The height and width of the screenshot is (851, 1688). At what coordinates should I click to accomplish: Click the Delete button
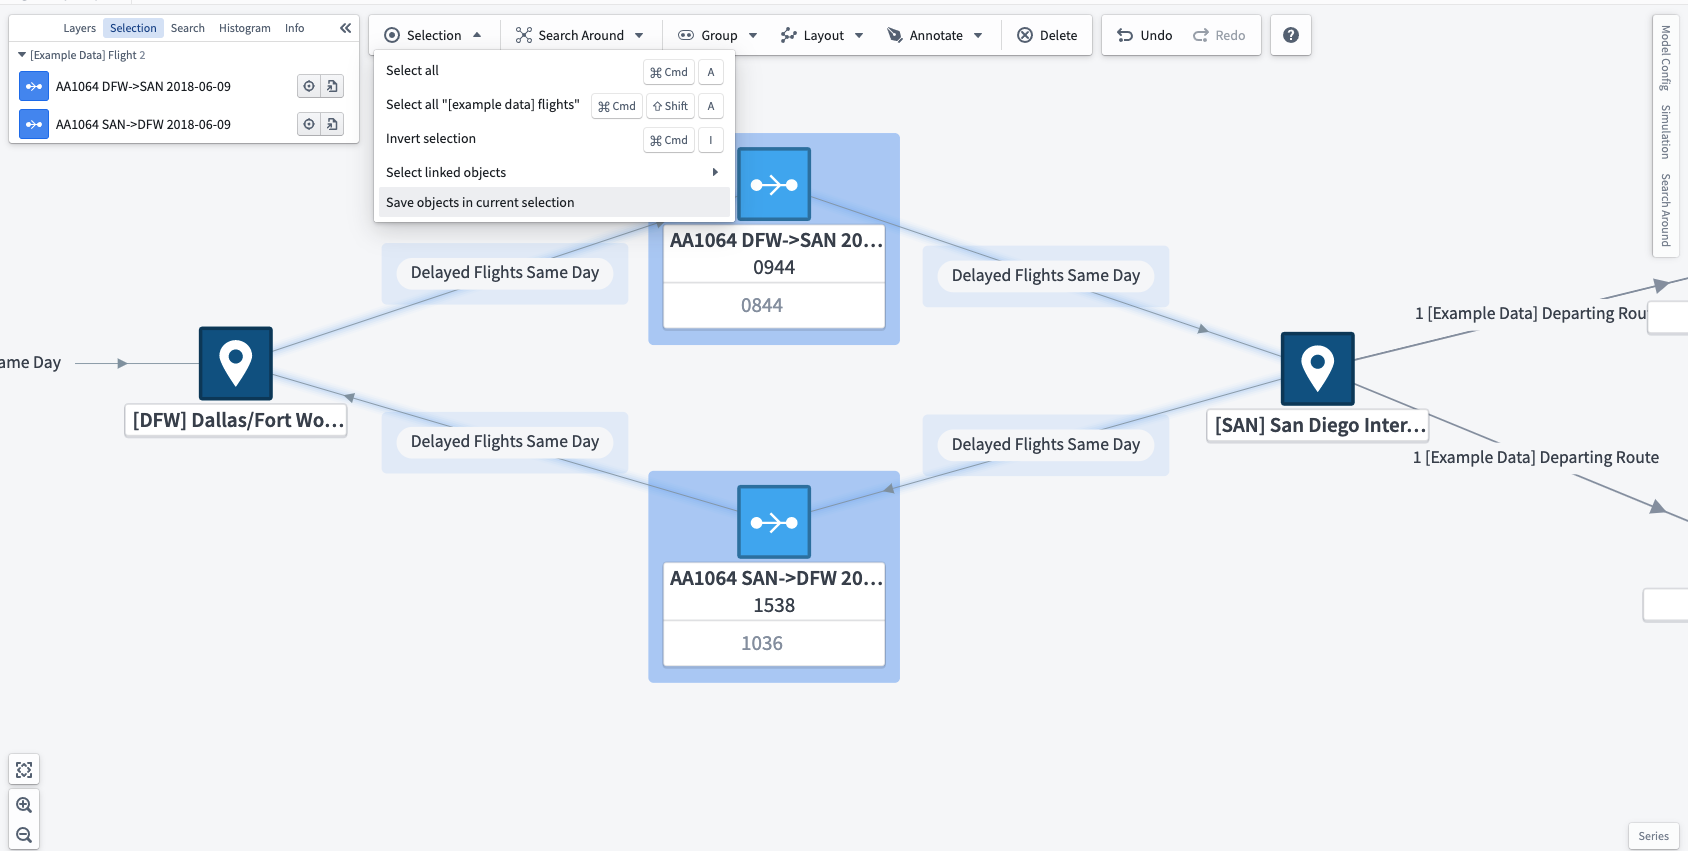click(x=1047, y=35)
